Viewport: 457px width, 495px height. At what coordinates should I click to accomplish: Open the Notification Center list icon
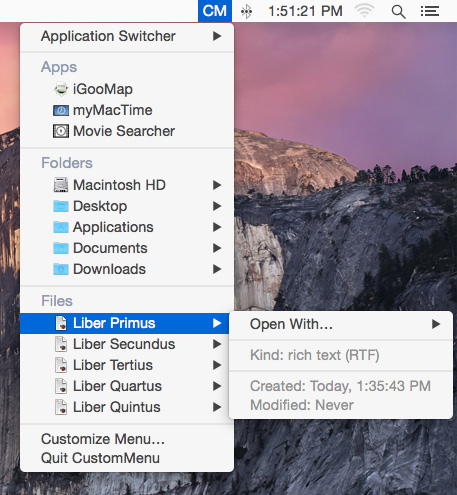pos(430,11)
